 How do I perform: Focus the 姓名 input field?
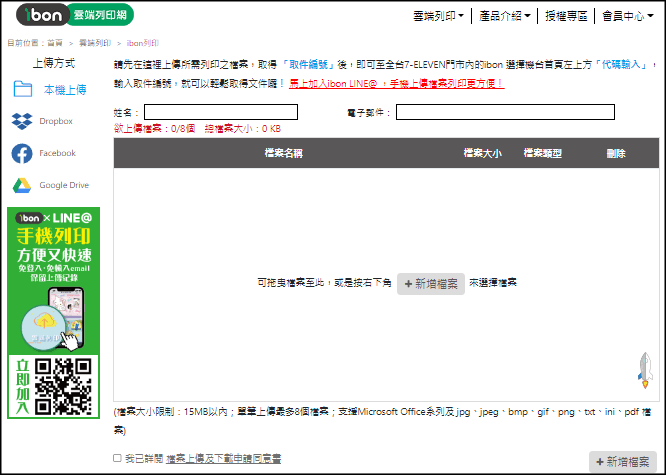click(x=230, y=112)
